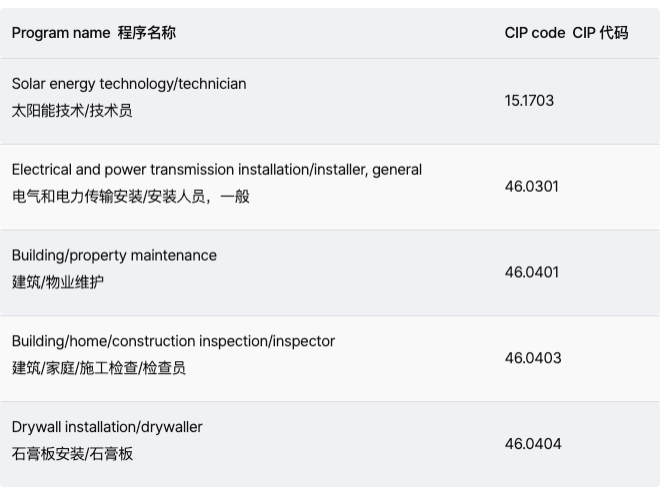Click CIP code 15.1703
The height and width of the screenshot is (492, 664).
click(x=529, y=101)
